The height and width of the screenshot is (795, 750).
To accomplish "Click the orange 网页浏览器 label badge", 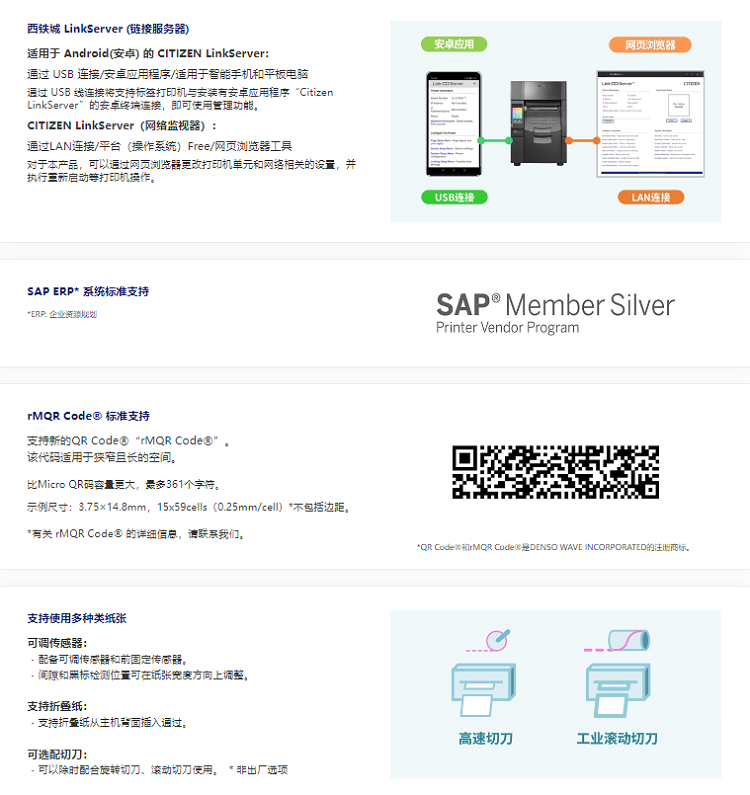I will (x=650, y=45).
